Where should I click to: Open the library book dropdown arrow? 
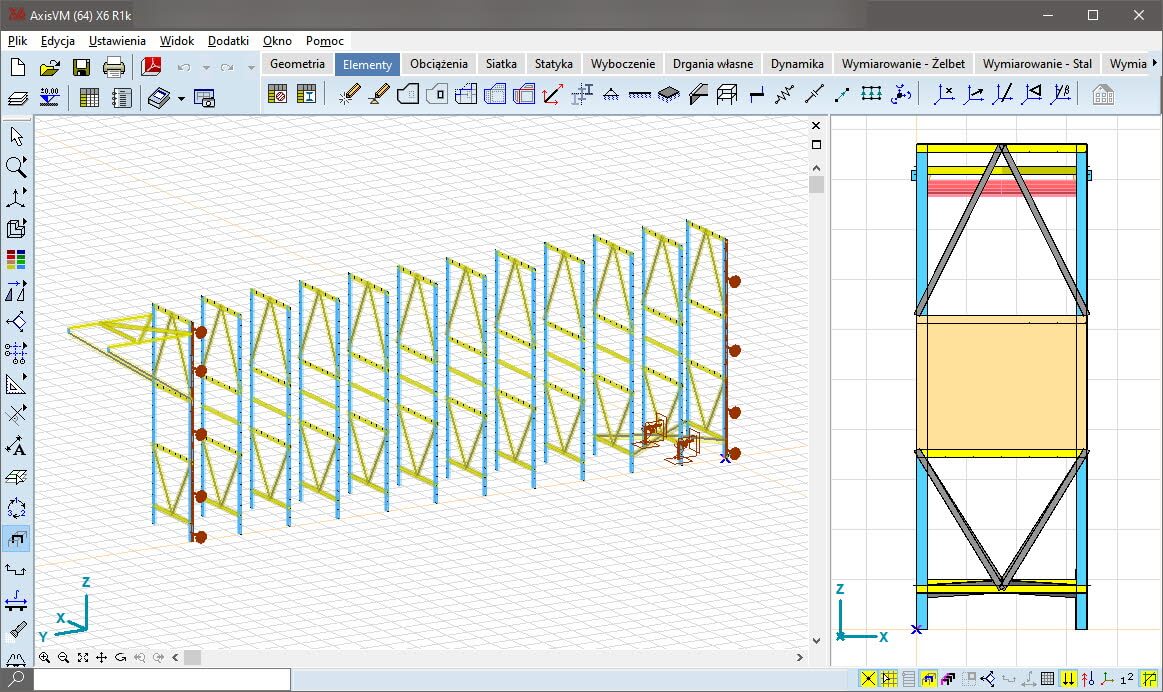[181, 98]
